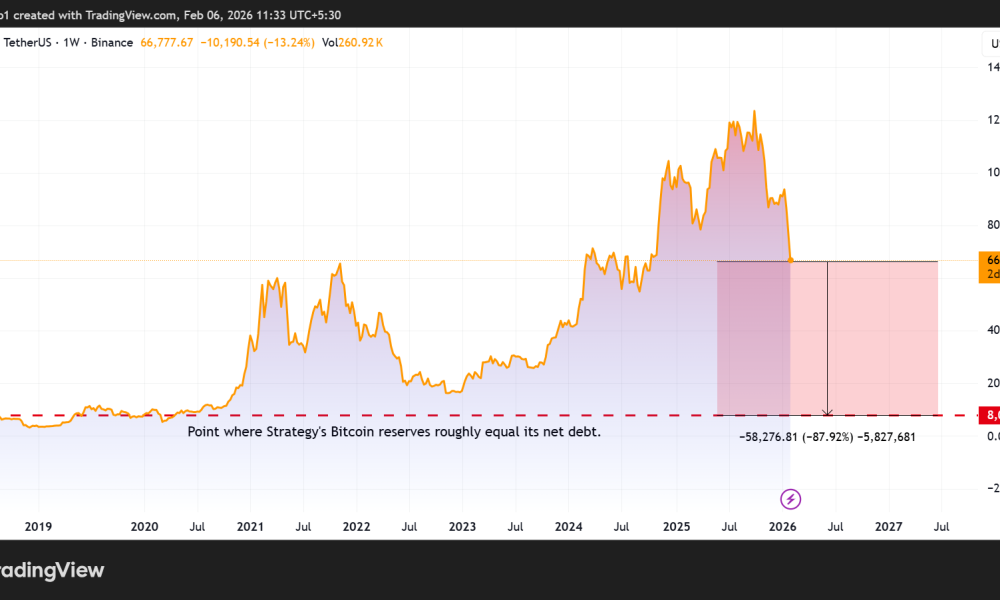Select the 2027 label on the time axis

888,526
